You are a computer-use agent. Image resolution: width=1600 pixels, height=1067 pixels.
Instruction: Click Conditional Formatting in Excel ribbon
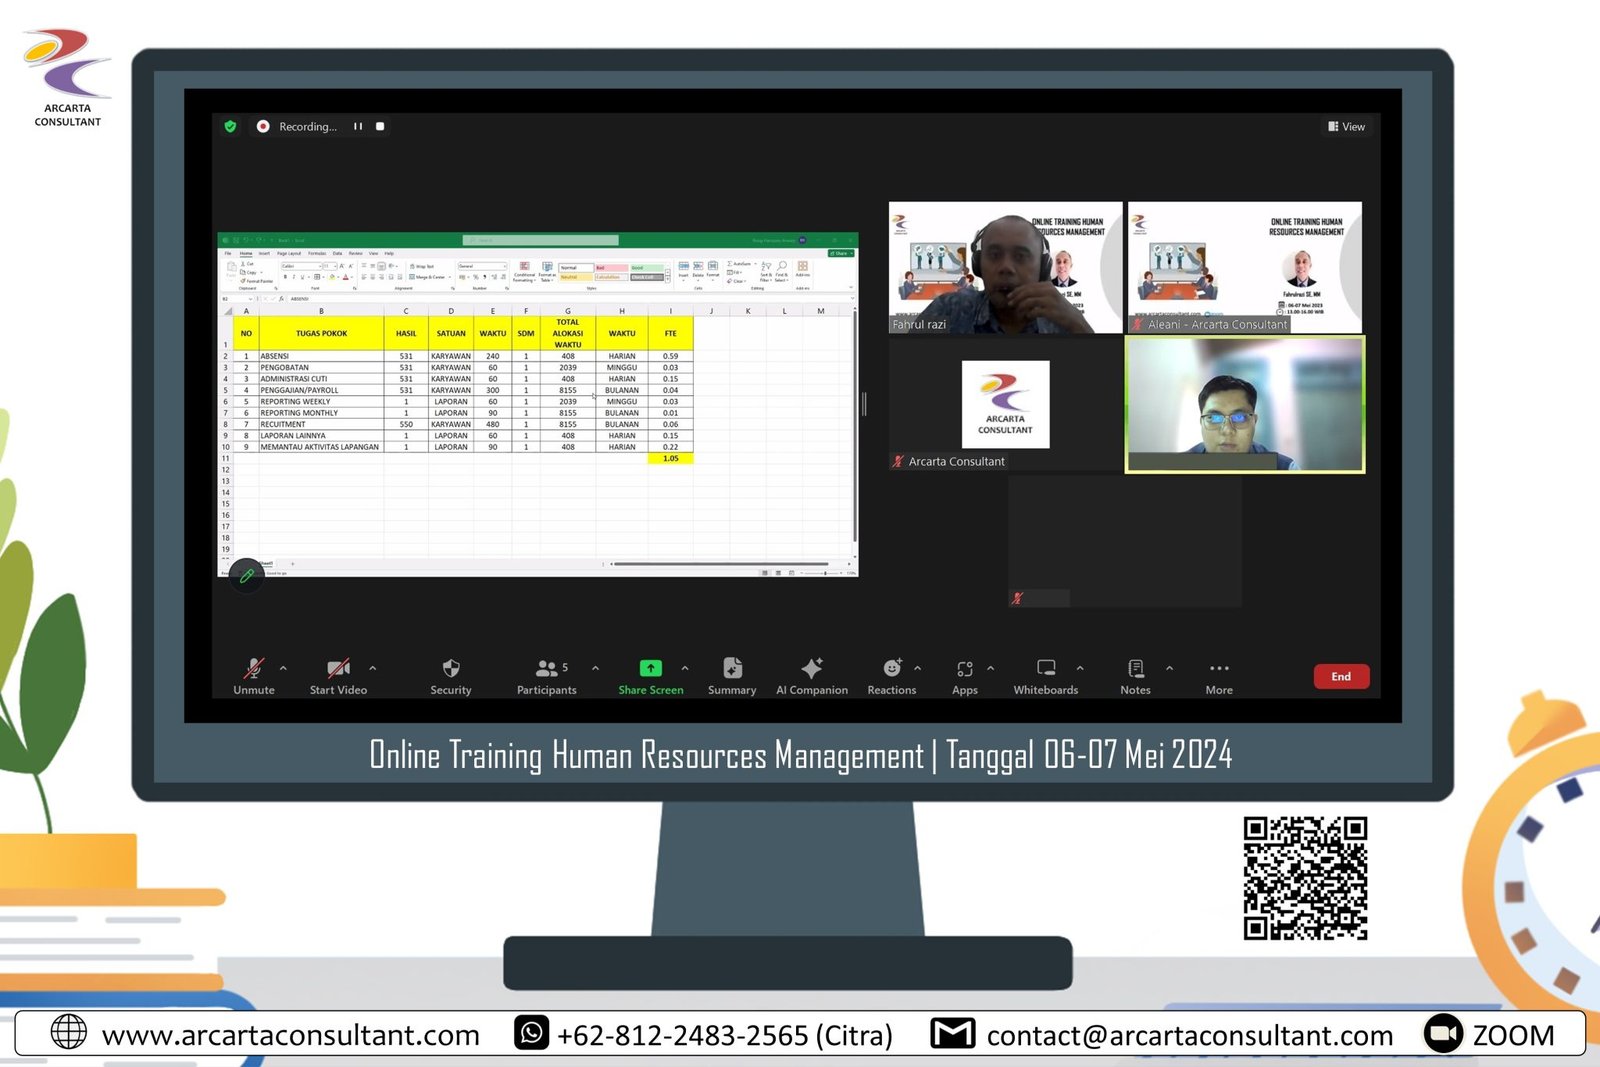click(524, 273)
